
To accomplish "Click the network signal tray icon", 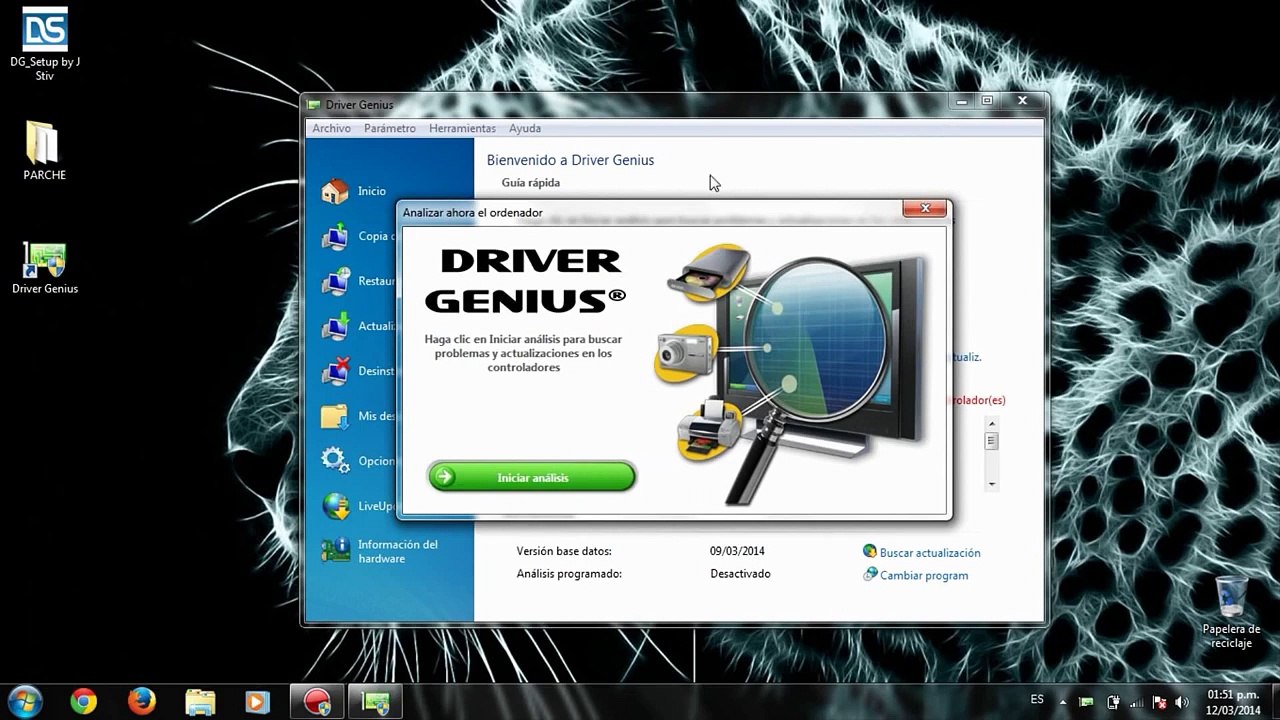I will [x=1136, y=702].
